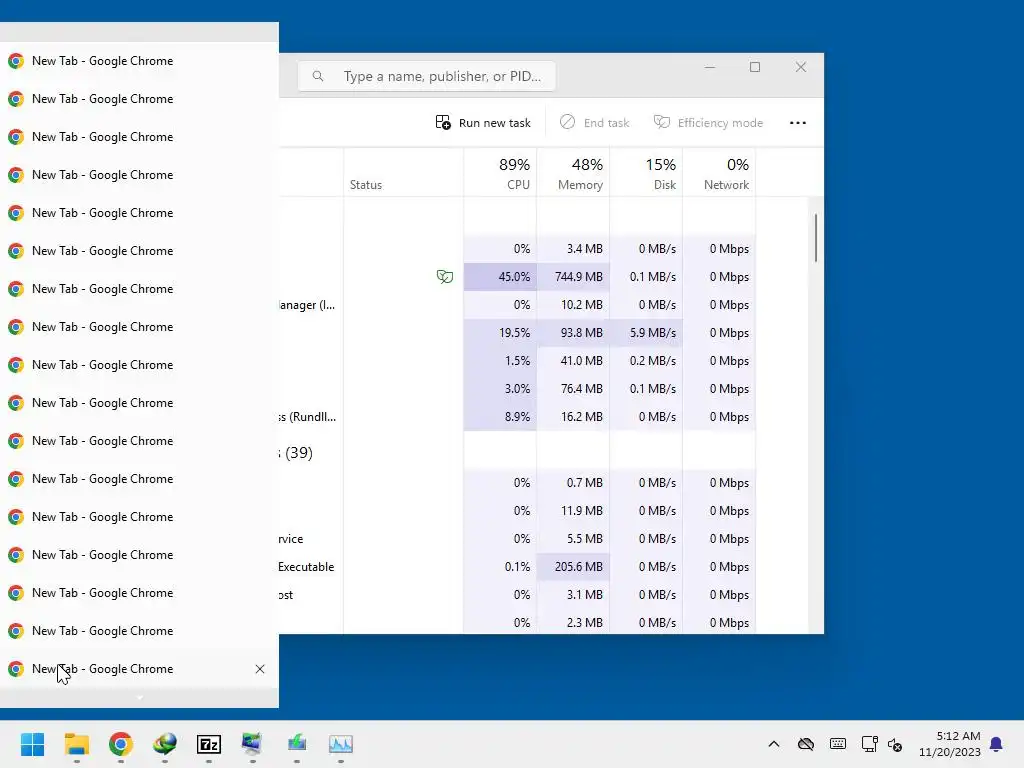
Task: Select the 3.1 MB memory cell
Action: 573,595
